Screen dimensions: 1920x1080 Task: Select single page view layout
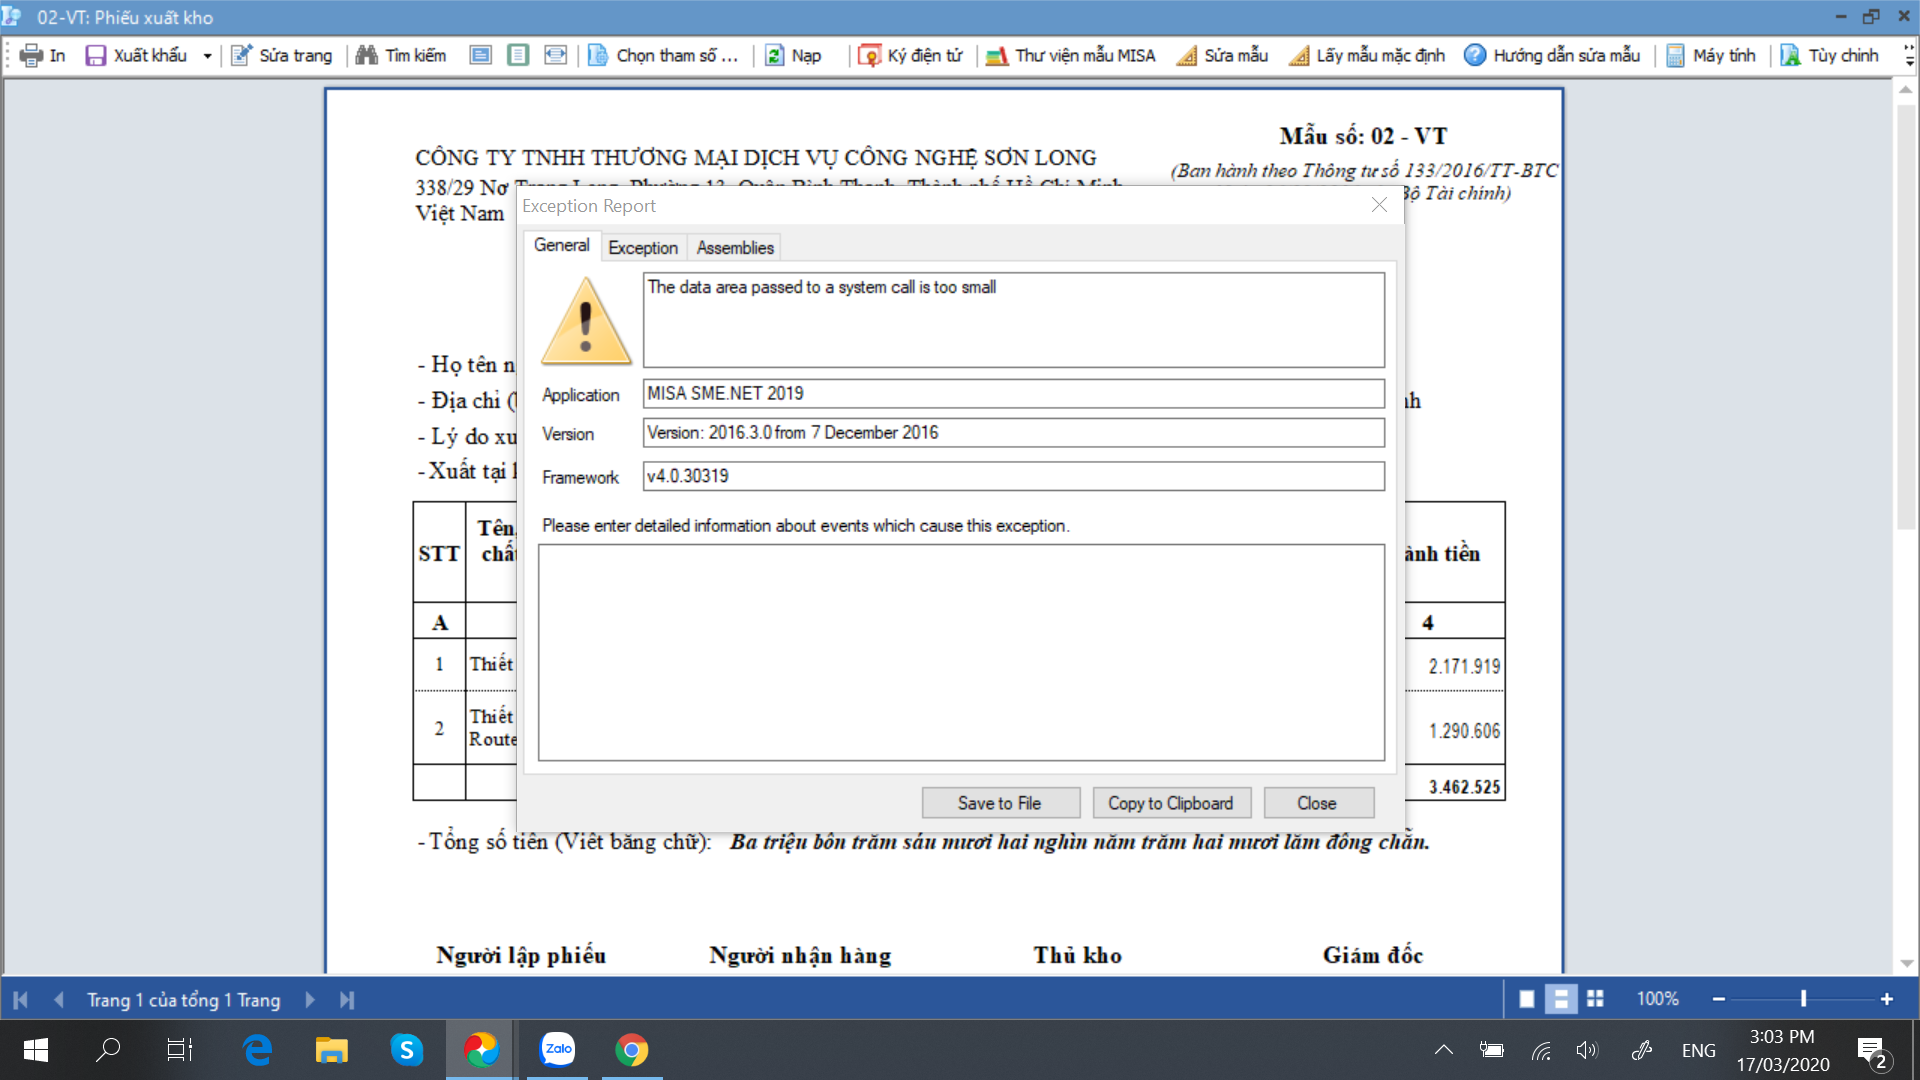(x=1527, y=999)
